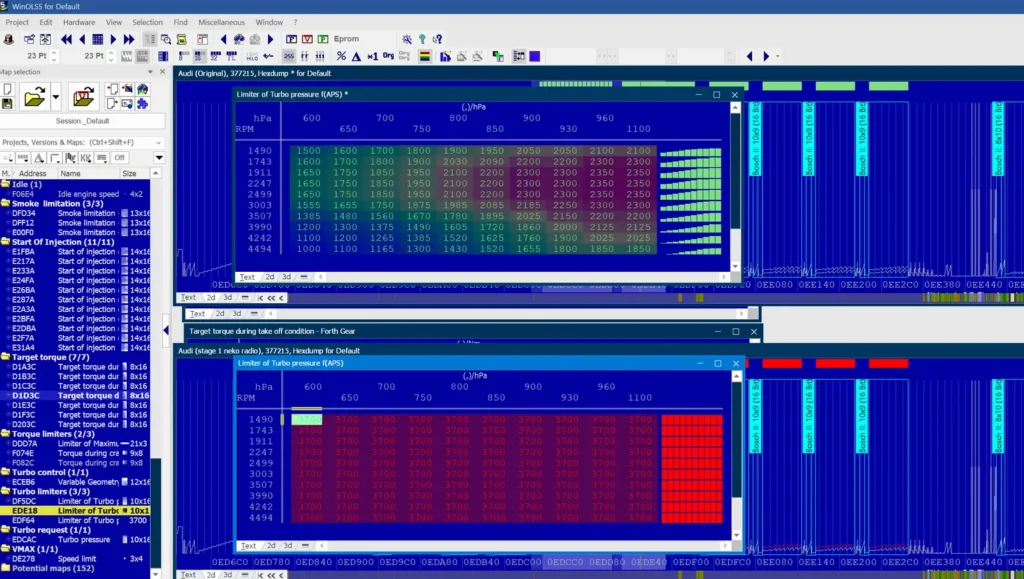
Task: Collapse the Smoke limitation folder
Action: tap(5, 204)
